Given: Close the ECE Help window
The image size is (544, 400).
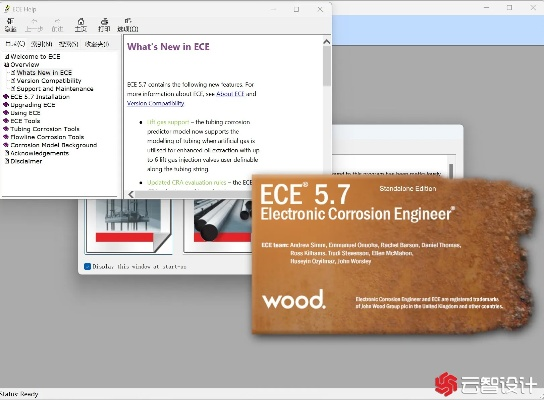Looking at the screenshot, I should (320, 9).
